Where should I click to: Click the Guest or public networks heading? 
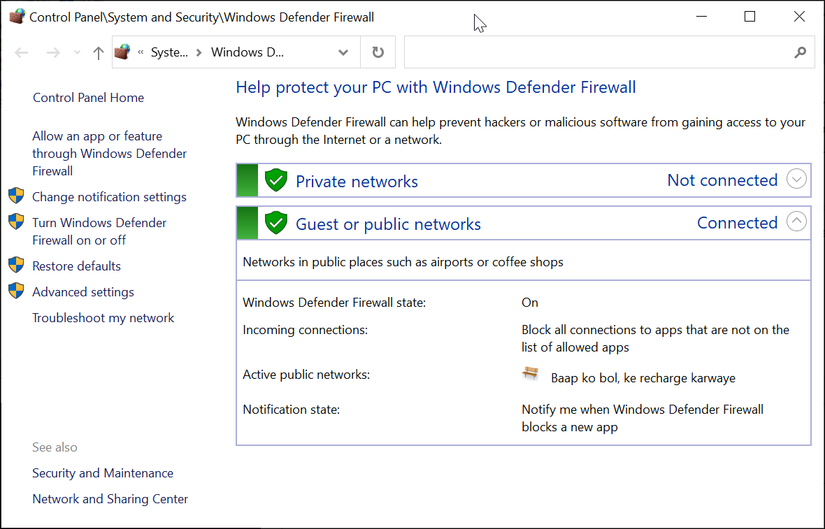click(388, 224)
